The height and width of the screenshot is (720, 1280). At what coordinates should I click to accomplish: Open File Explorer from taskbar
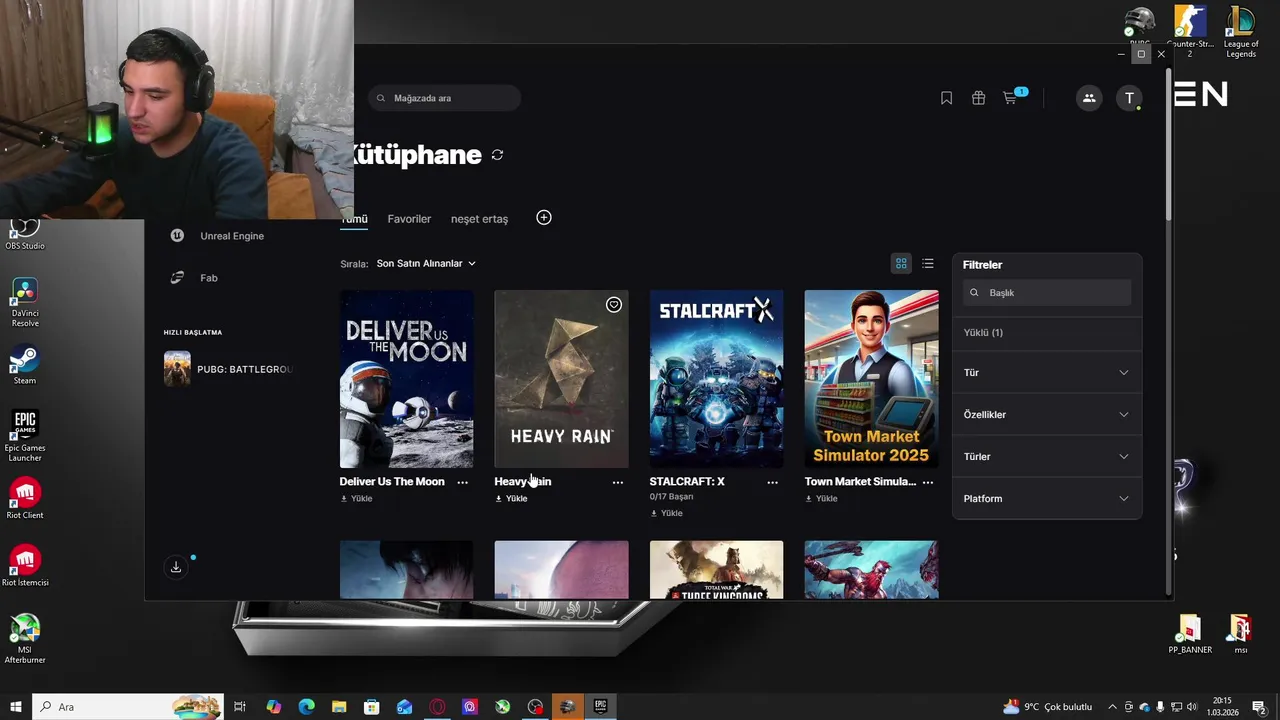point(339,707)
